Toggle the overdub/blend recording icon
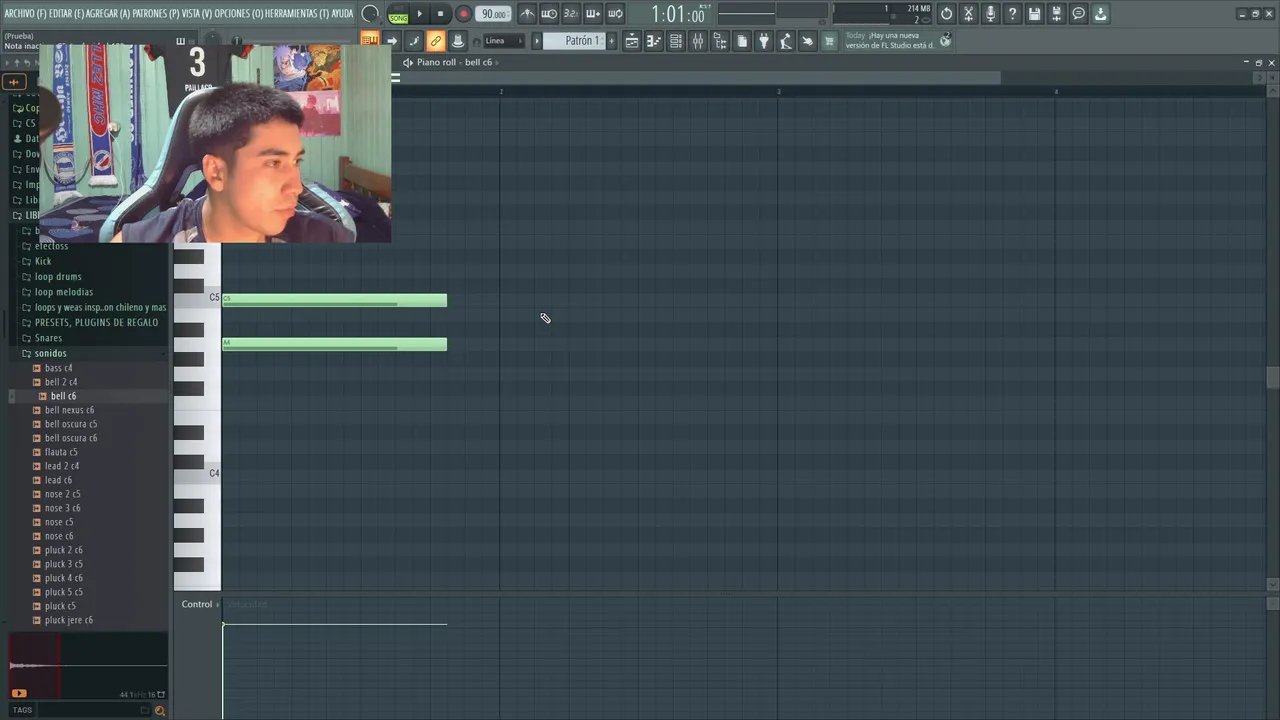 (x=593, y=14)
